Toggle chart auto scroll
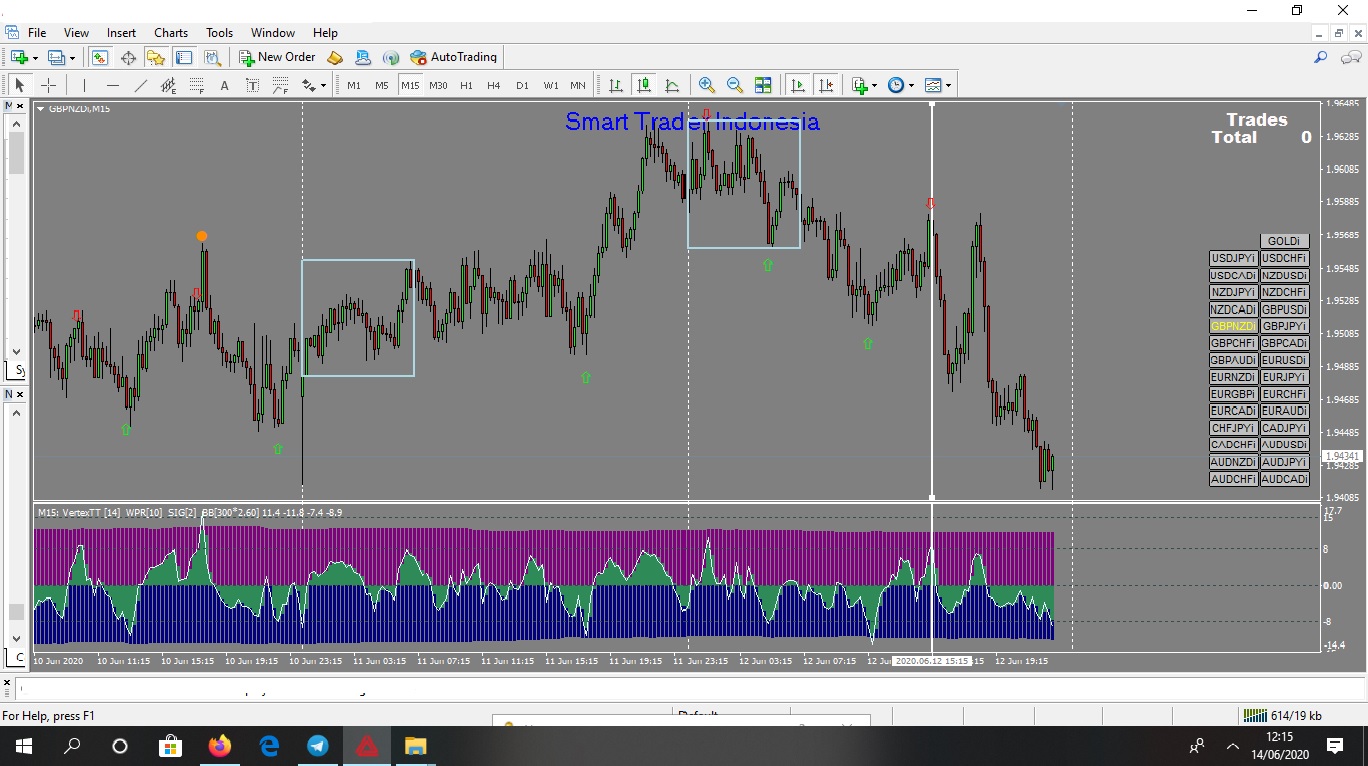1368x766 pixels. coord(797,85)
